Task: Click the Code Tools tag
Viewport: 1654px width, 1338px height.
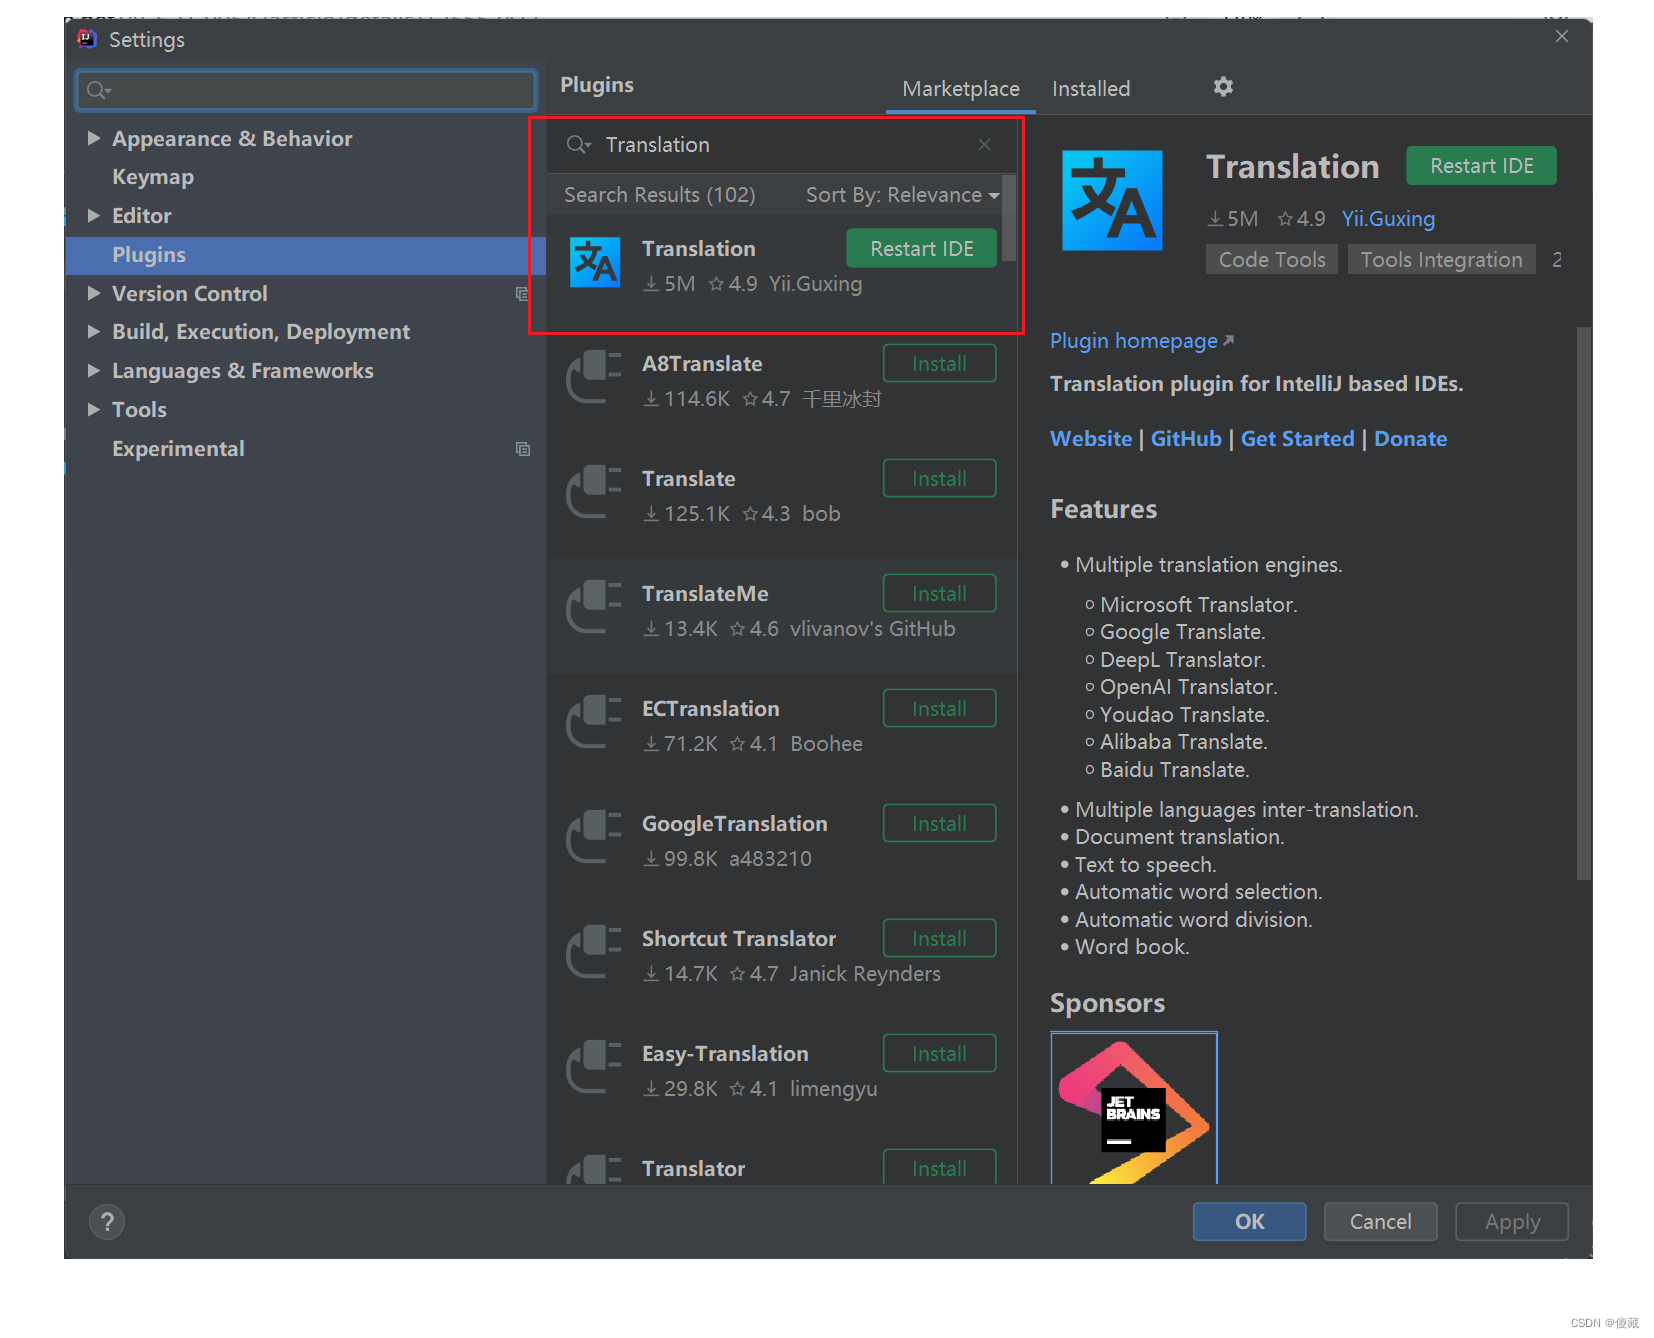Action: click(1272, 260)
